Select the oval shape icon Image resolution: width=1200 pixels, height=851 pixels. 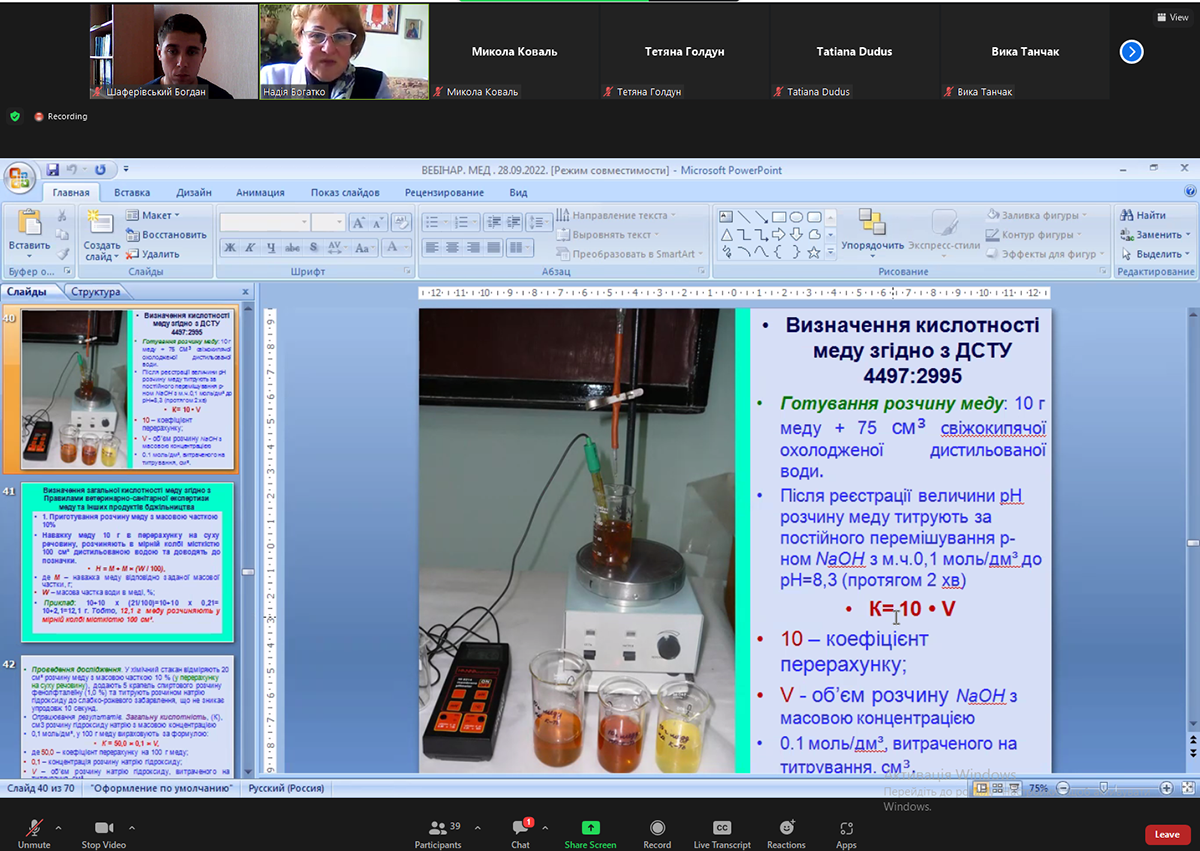coord(796,216)
